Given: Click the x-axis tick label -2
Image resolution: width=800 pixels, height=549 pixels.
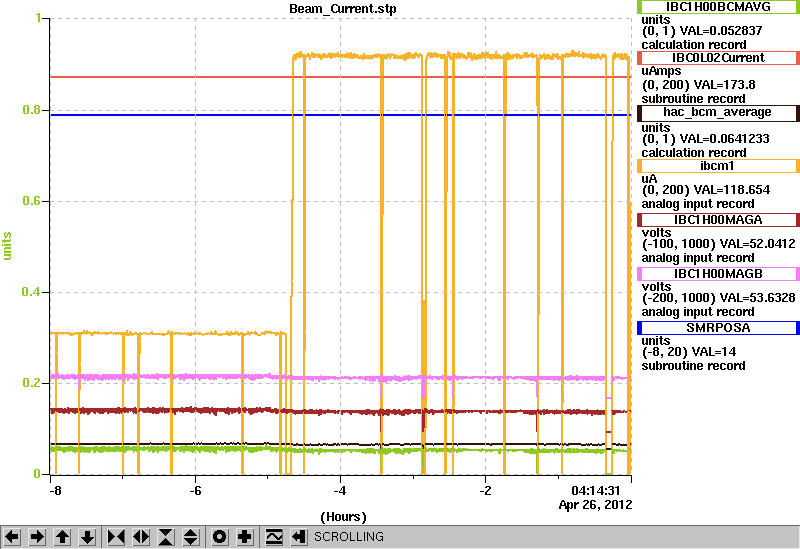Looking at the screenshot, I should click(x=485, y=491).
